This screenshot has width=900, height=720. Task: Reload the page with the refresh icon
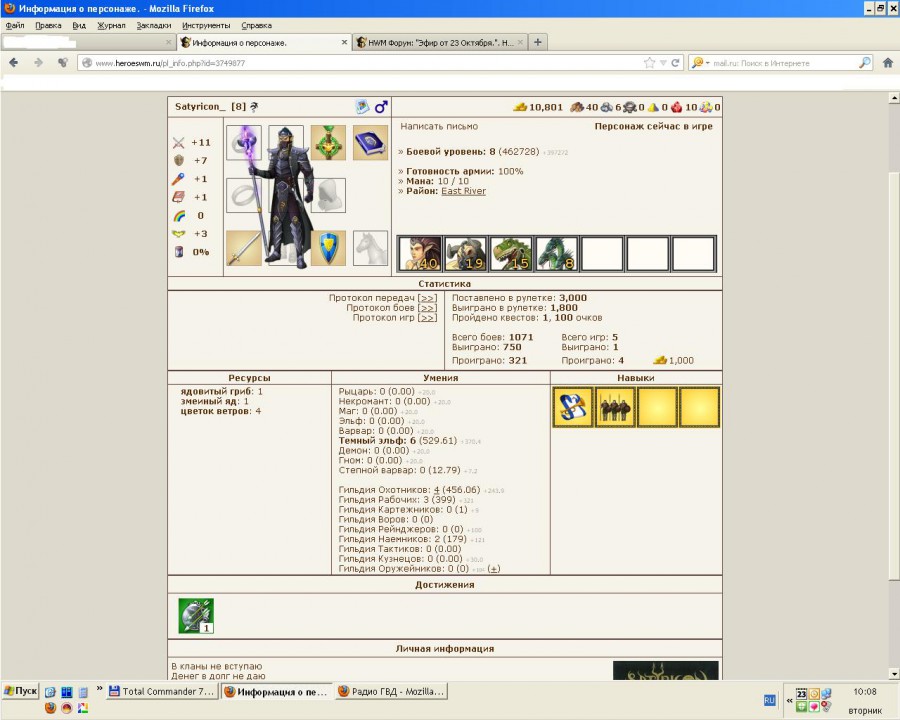676,63
